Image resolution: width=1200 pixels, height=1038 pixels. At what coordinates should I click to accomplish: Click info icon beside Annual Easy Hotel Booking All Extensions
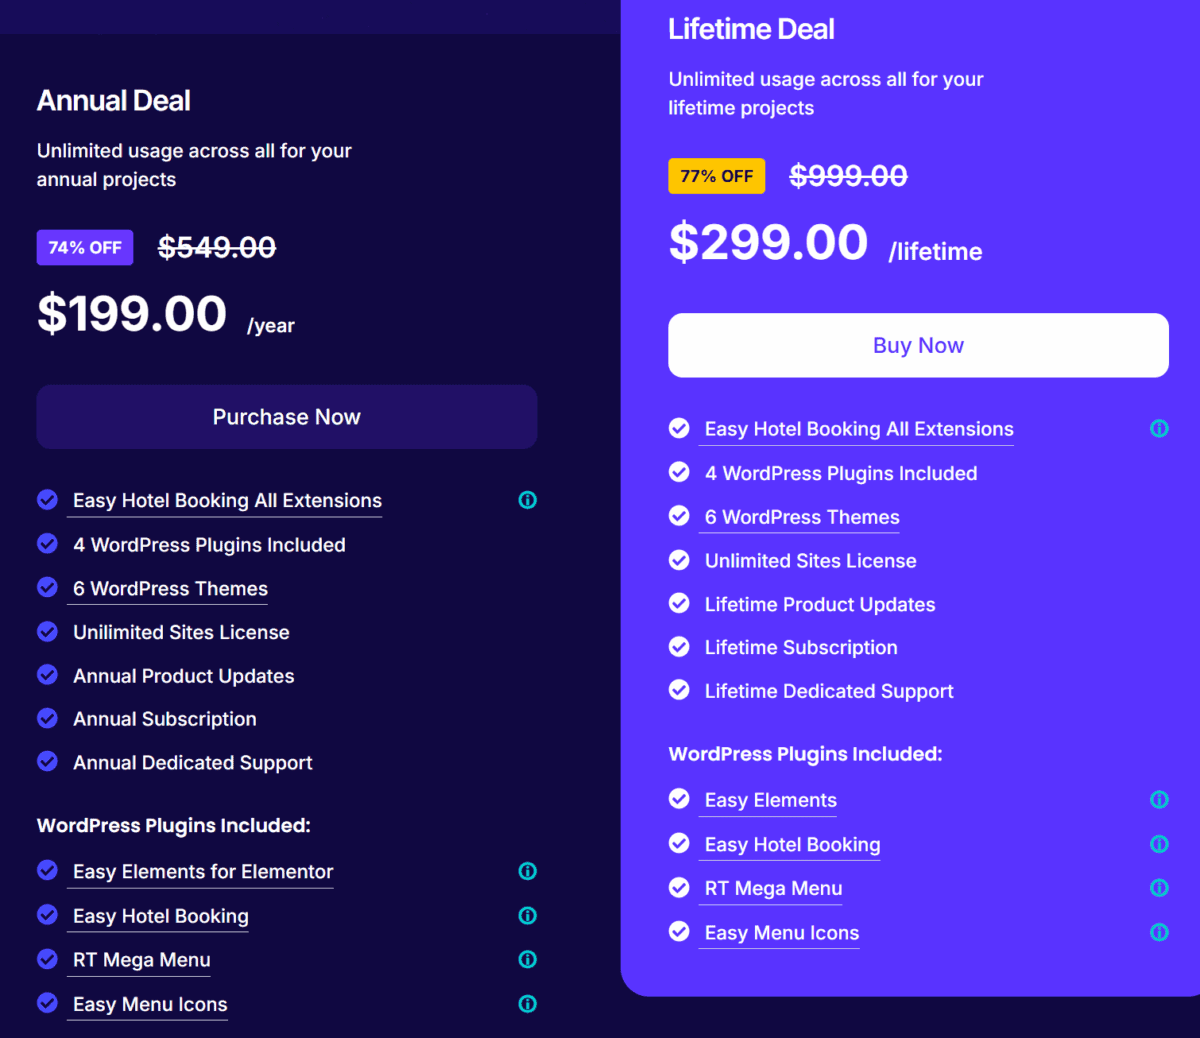[528, 500]
